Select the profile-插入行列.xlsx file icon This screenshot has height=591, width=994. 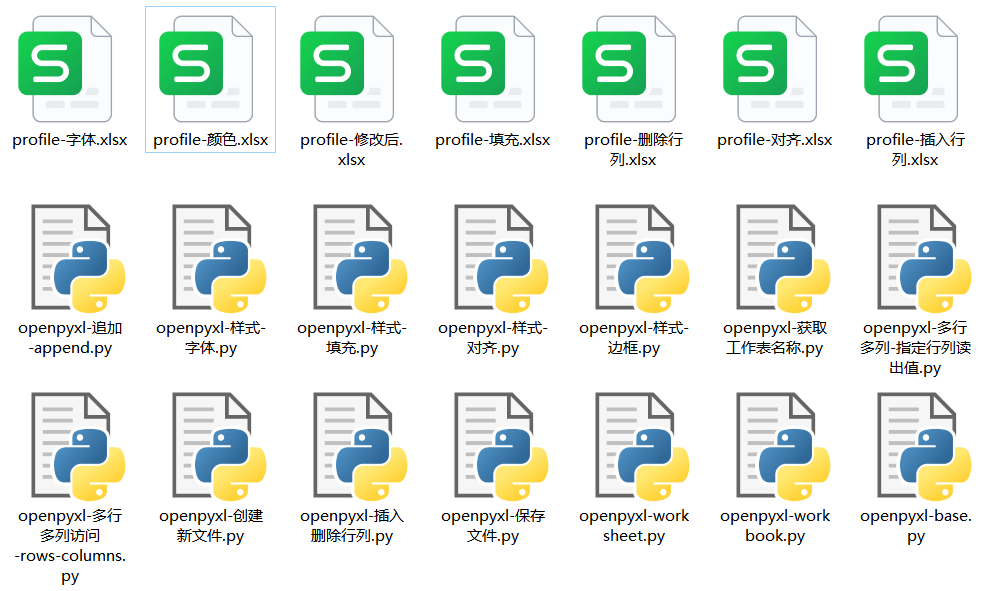[911, 68]
